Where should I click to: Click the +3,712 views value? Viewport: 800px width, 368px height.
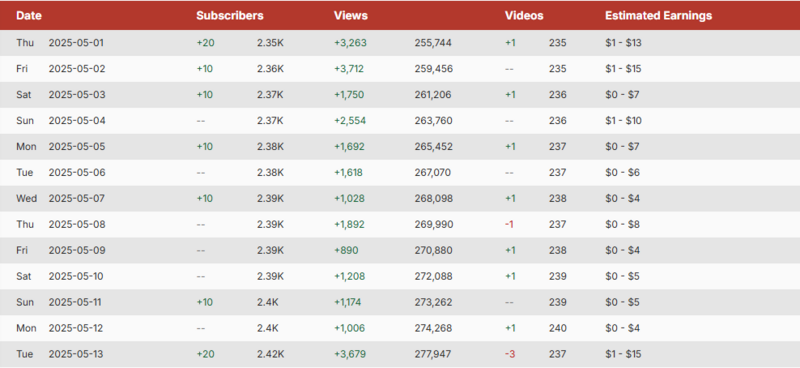pos(349,69)
